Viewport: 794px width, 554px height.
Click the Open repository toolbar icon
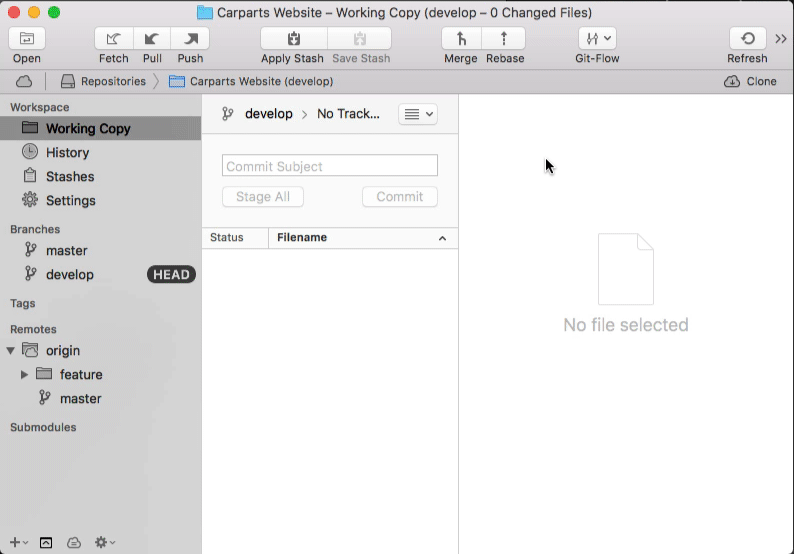point(27,39)
